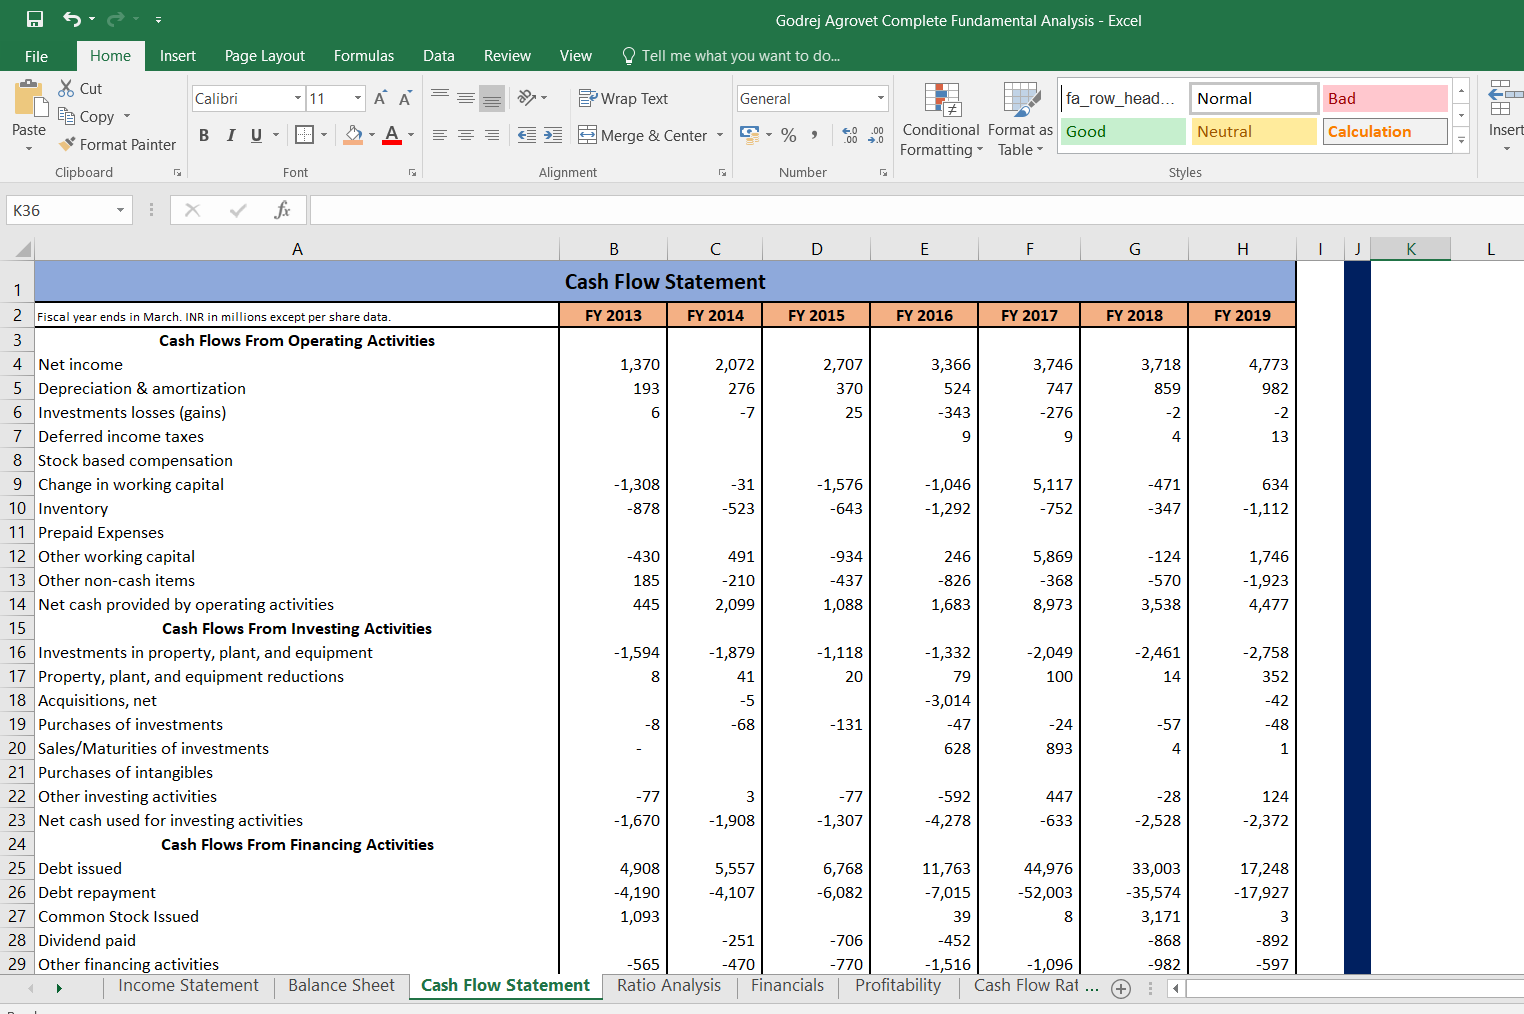Screen dimensions: 1524x1014
Task: Apply the Neutral cell style
Action: 1253,131
